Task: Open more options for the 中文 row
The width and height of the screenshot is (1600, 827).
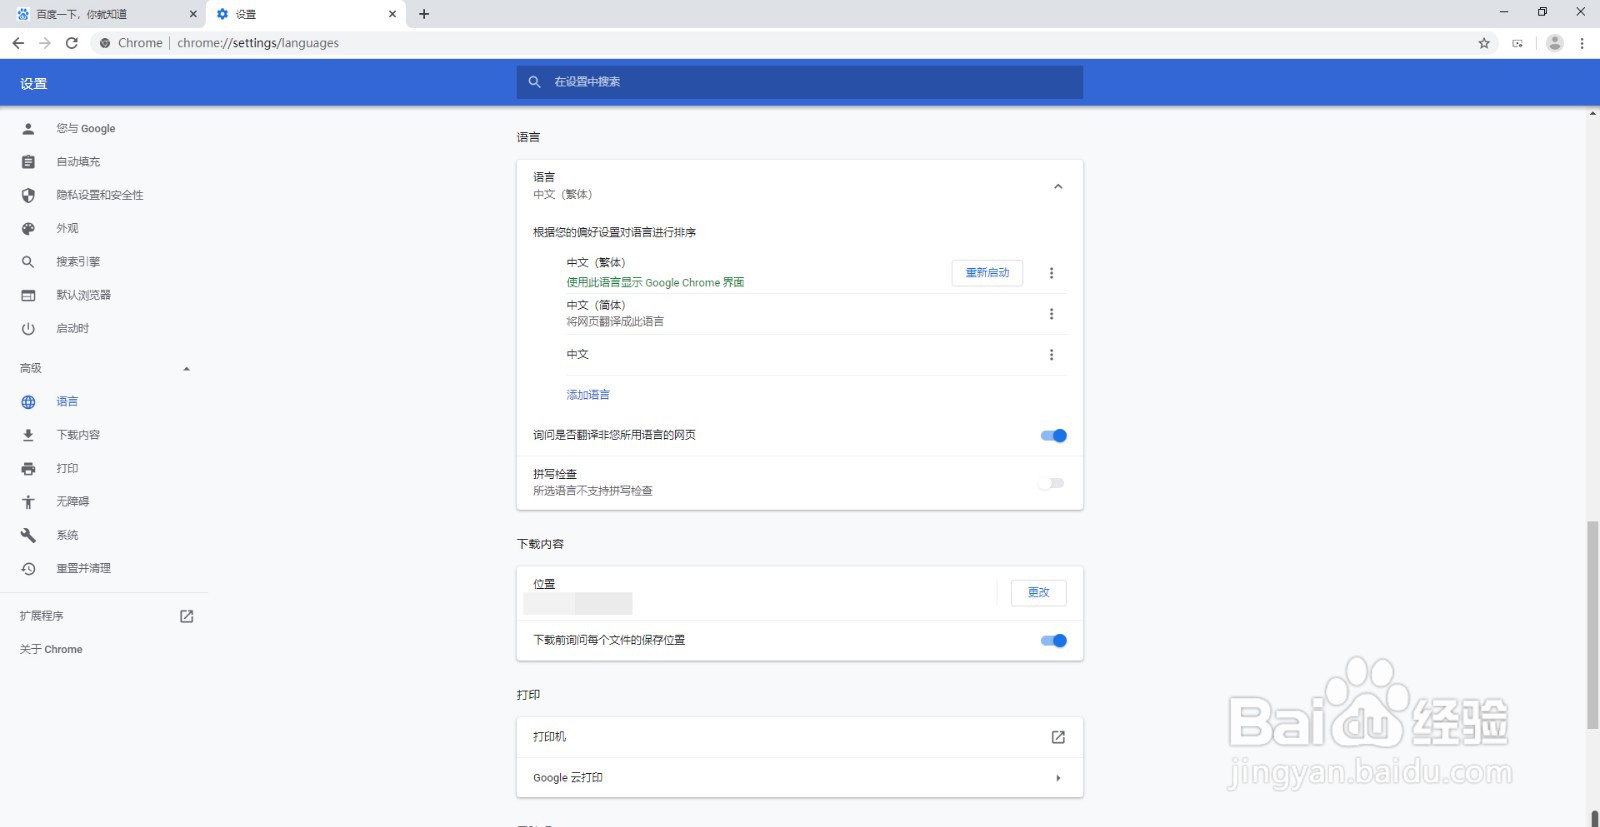Action: point(1051,355)
